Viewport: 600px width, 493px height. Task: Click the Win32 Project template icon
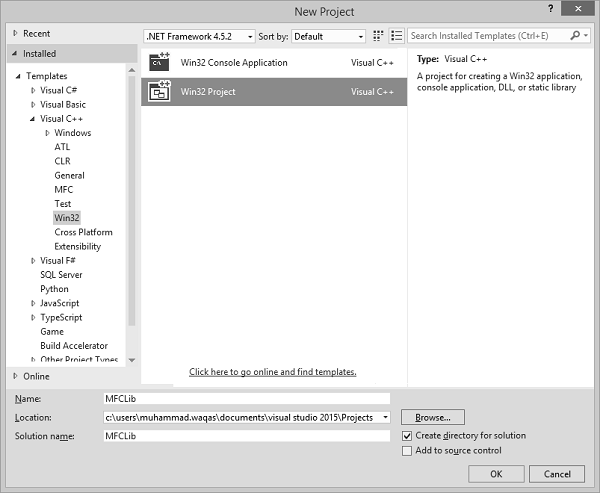159,91
